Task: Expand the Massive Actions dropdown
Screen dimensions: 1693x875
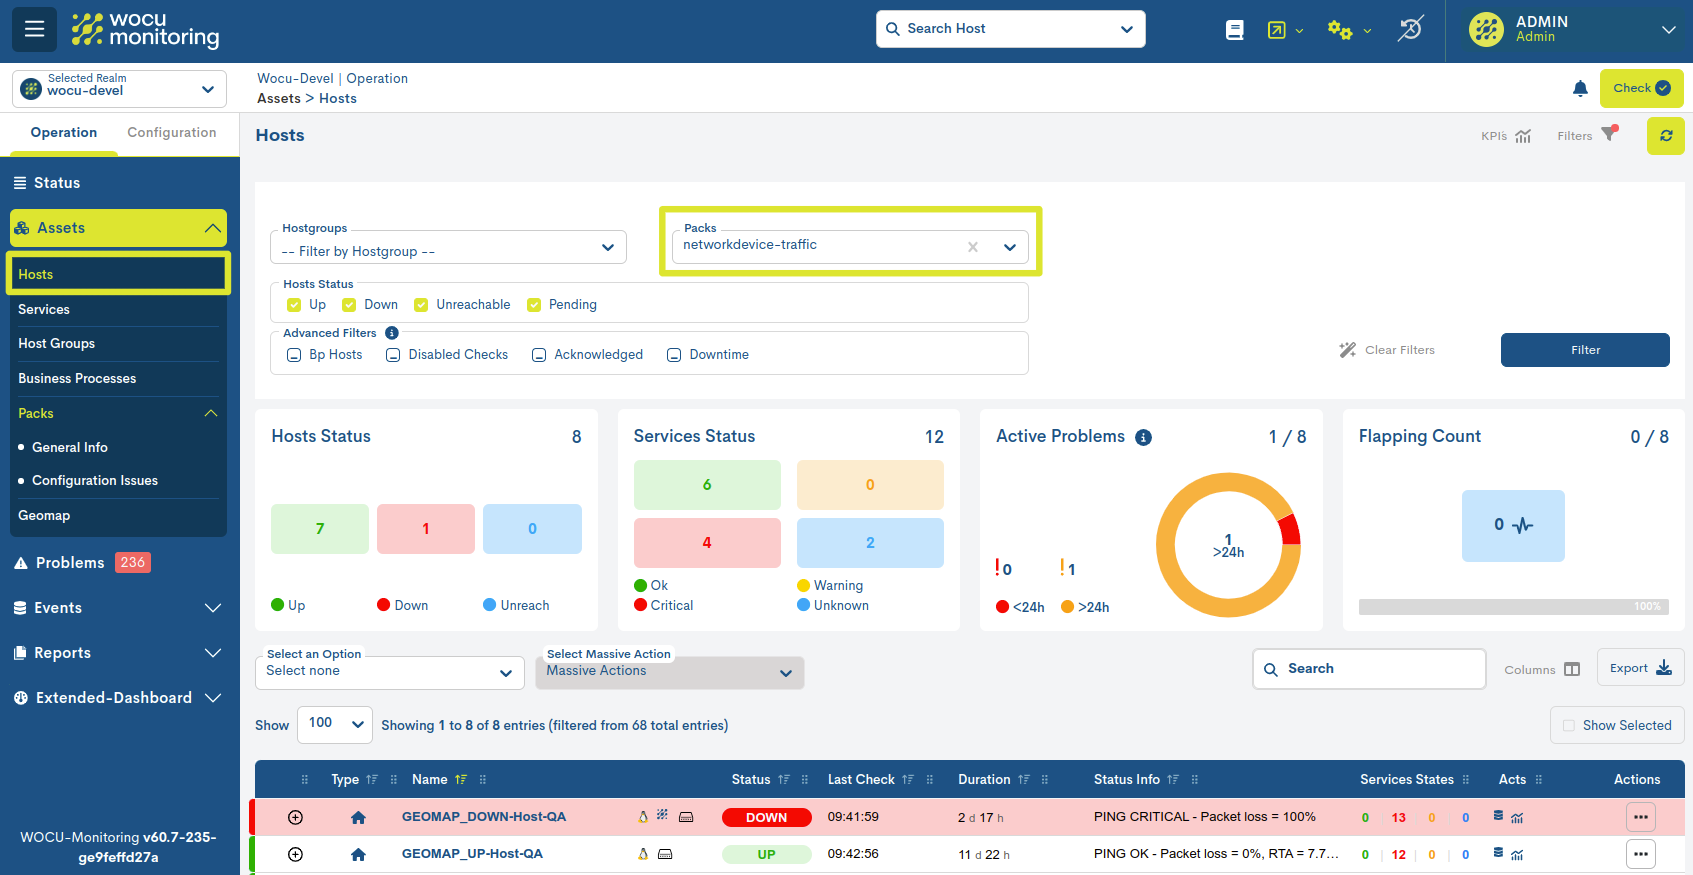Action: 669,673
